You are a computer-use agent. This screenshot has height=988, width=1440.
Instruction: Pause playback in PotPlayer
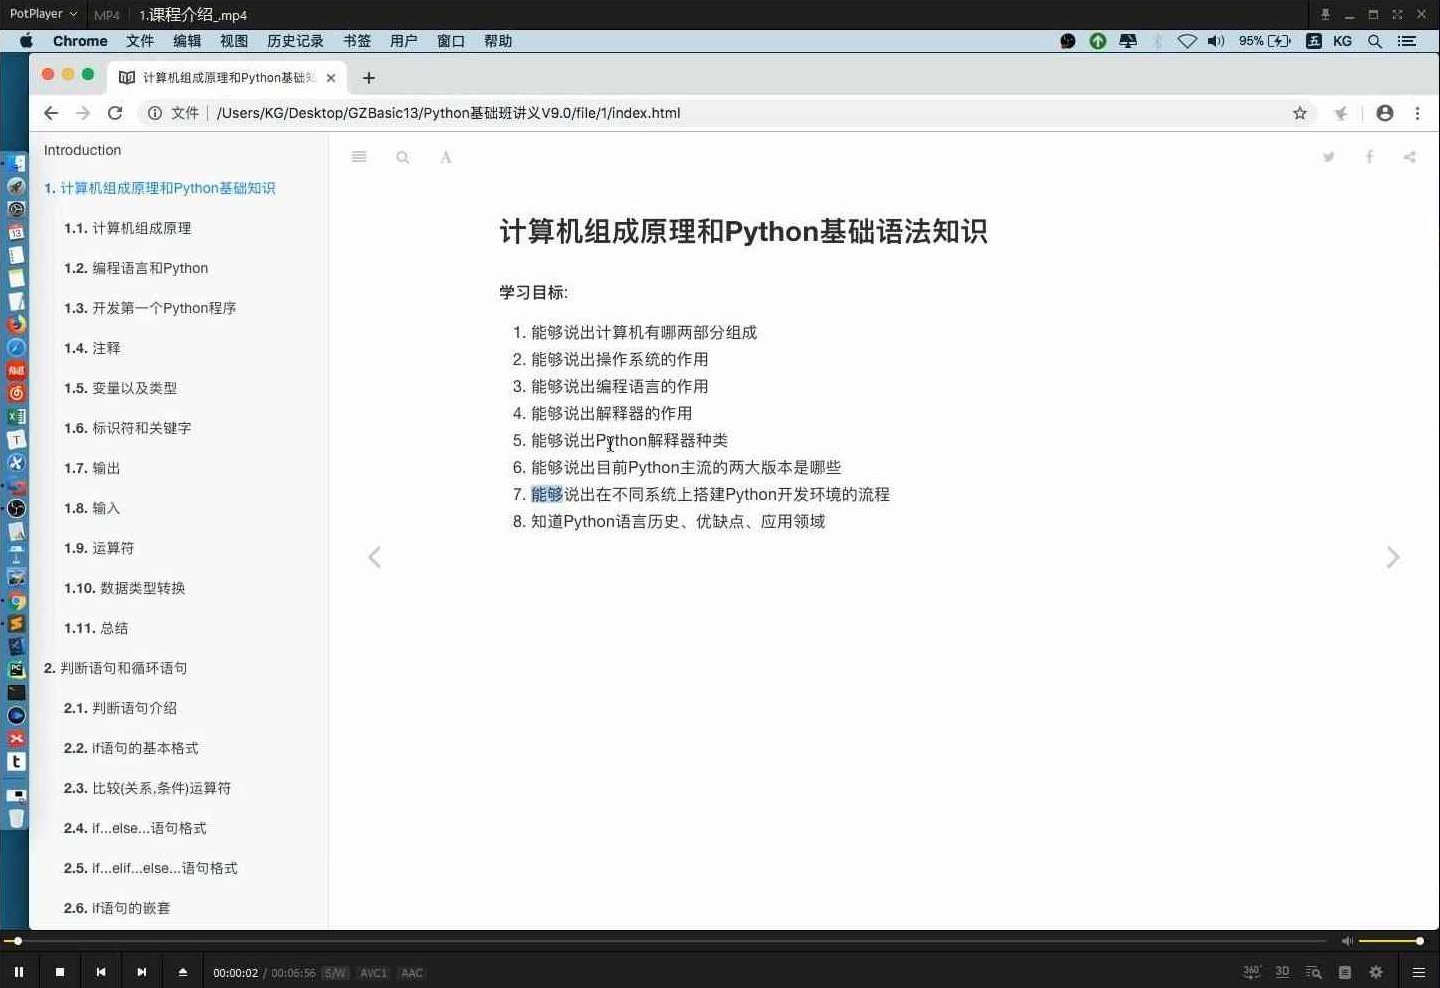tap(18, 971)
